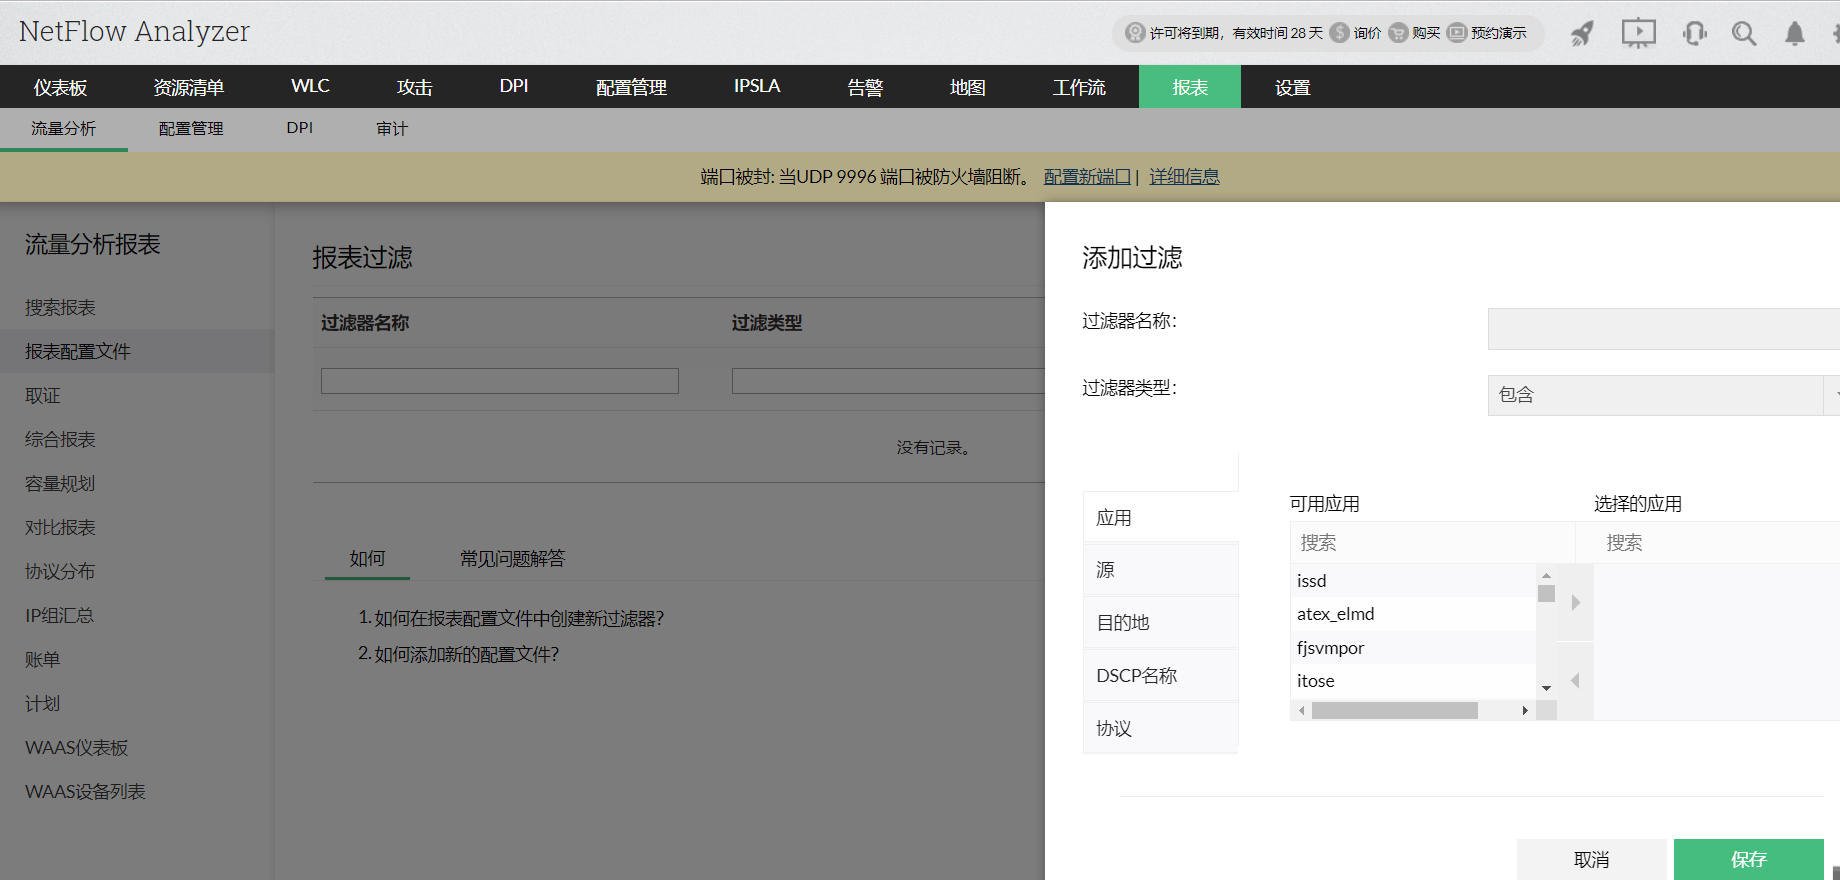Viewport: 1840px width, 880px height.
Task: Click the rocket quick-start icon
Action: (x=1582, y=34)
